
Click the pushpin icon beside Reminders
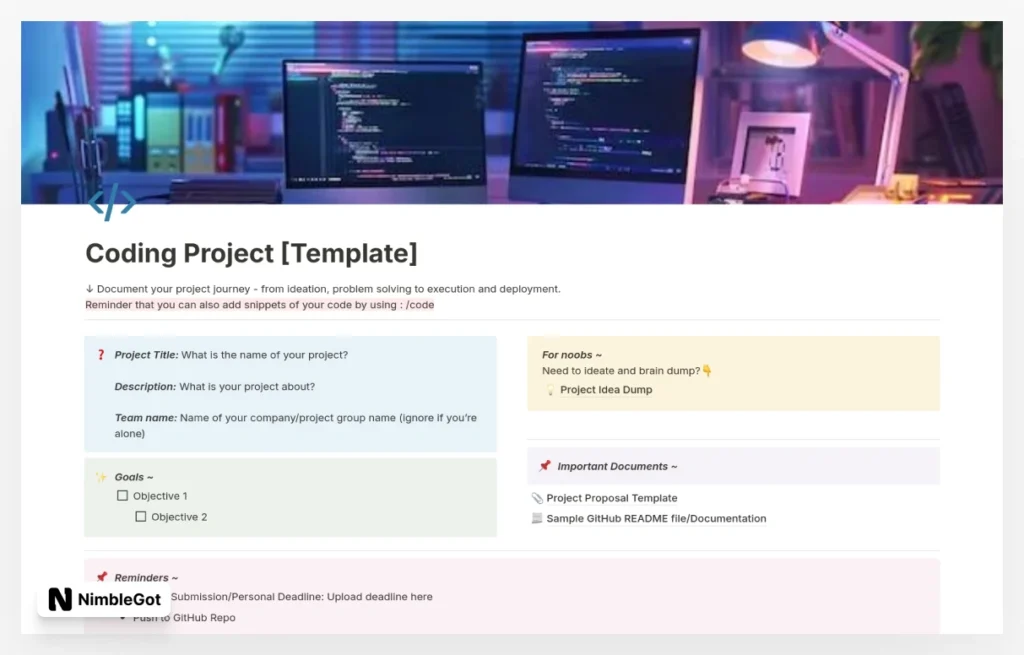pyautogui.click(x=101, y=577)
